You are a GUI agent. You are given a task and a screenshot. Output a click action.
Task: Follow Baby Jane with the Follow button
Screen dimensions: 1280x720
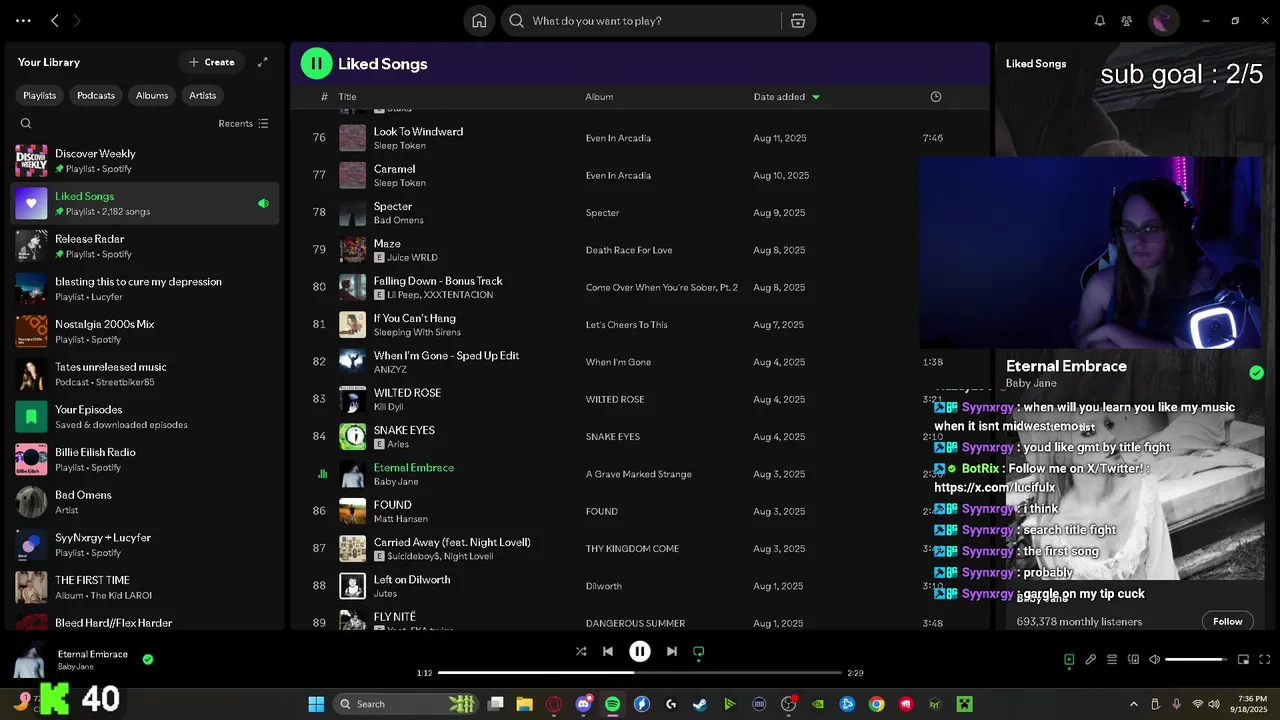(x=1227, y=621)
